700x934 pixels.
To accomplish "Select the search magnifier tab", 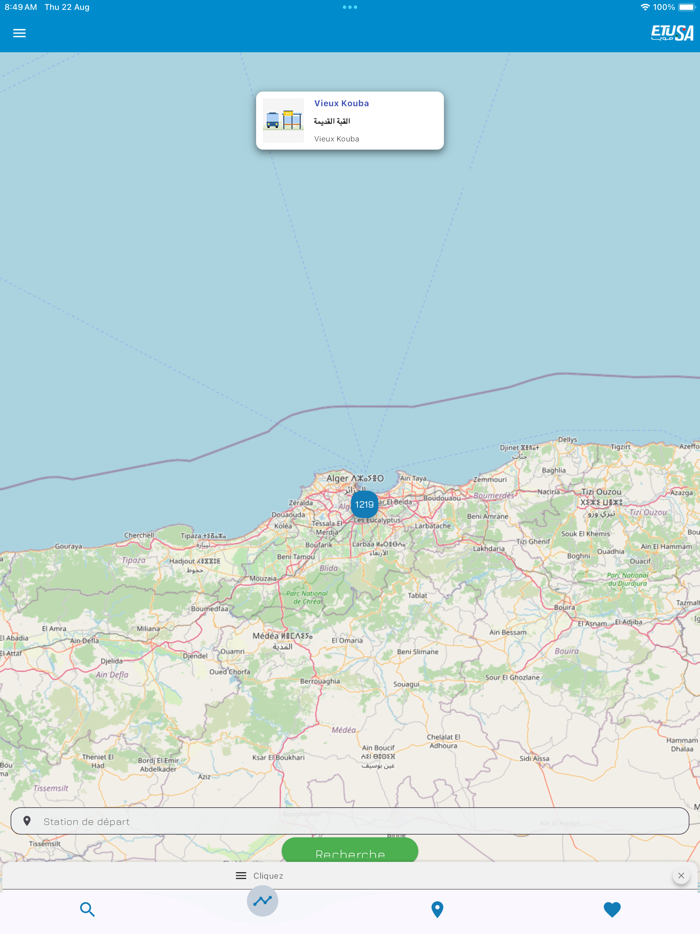I will (x=88, y=909).
